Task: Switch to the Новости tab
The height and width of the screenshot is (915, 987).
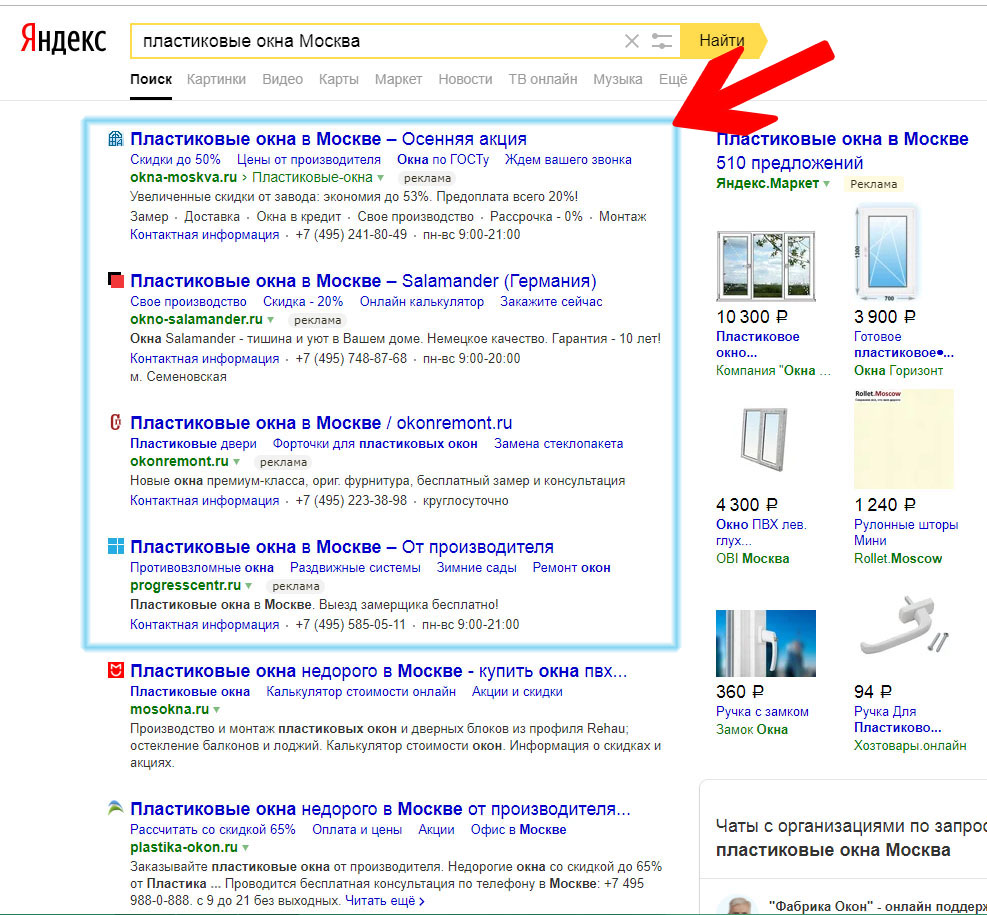Action: (x=465, y=79)
